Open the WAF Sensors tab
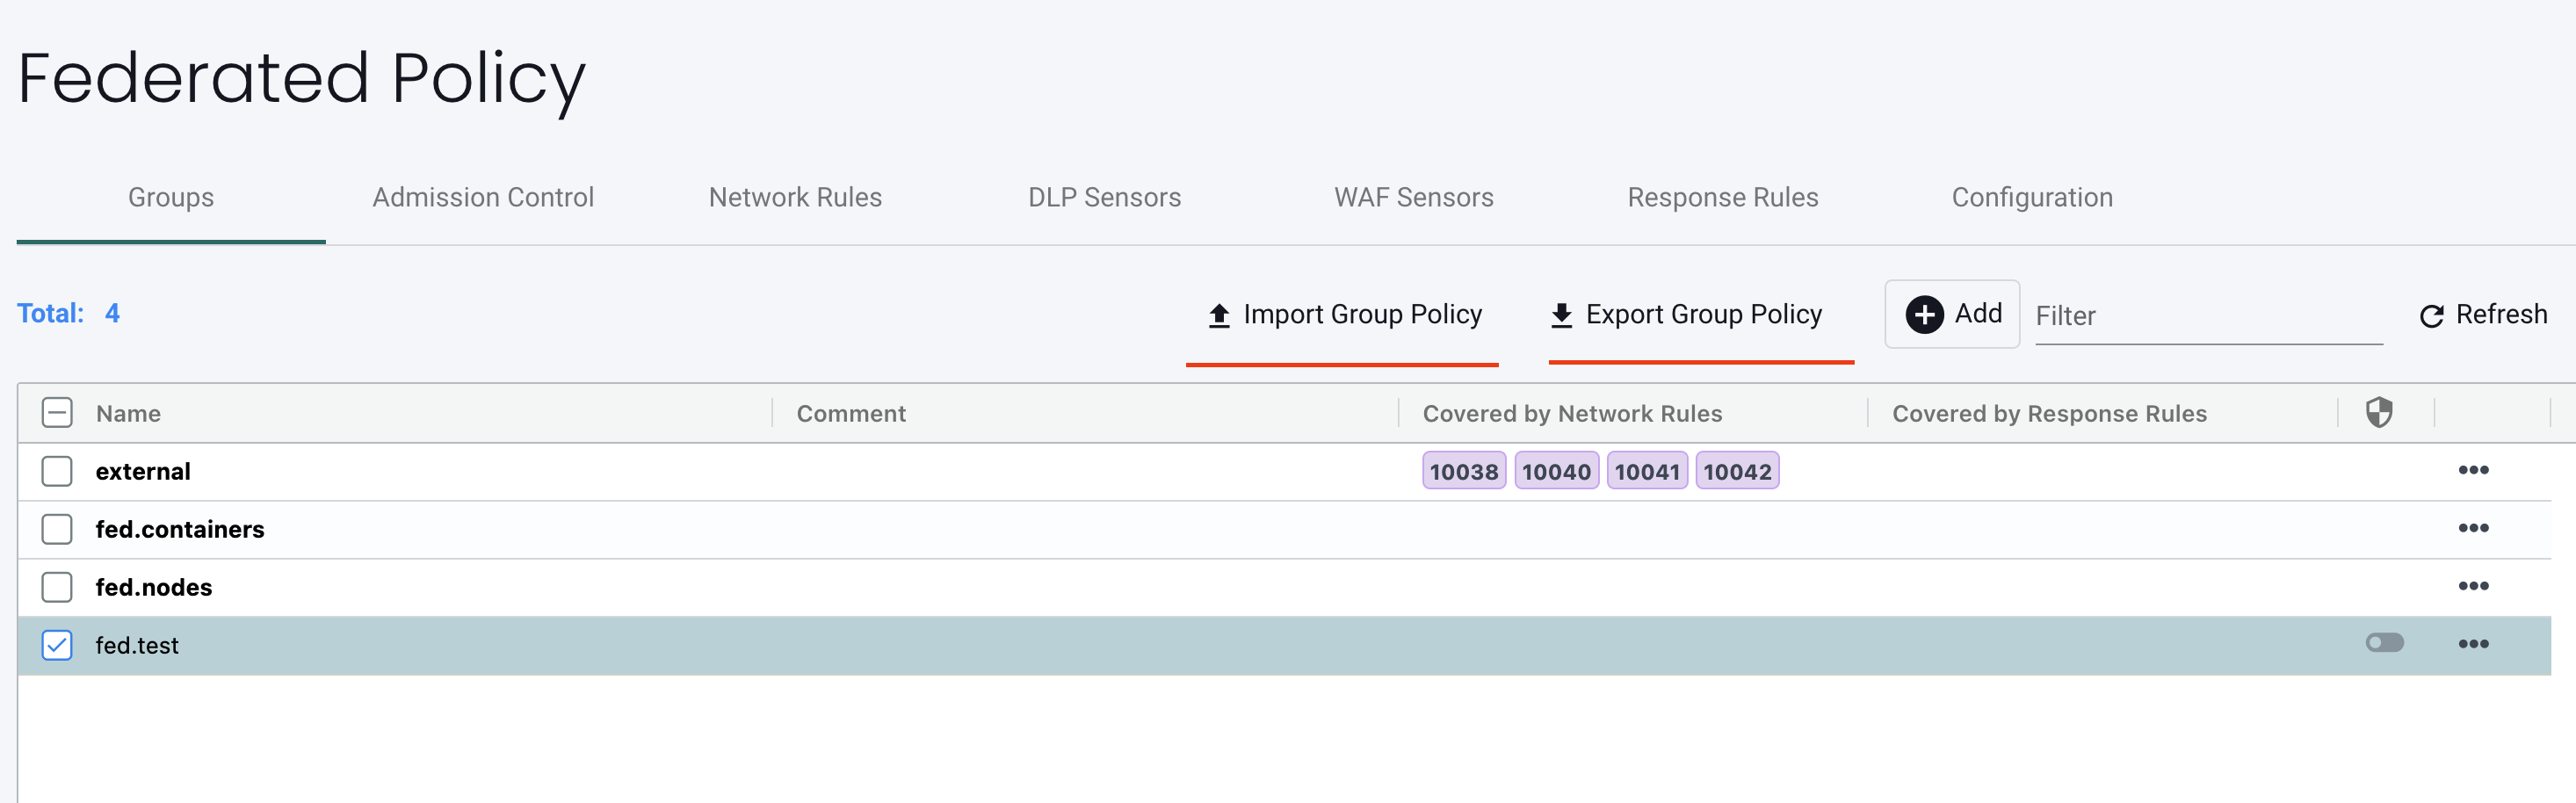This screenshot has width=2576, height=803. click(1413, 197)
